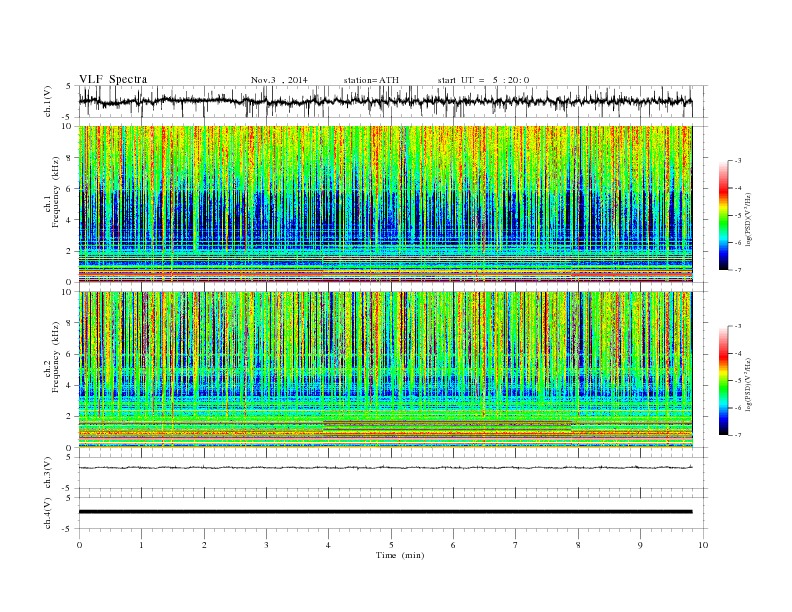The width and height of the screenshot is (792, 612).
Task: Click time axis tick label '7'
Action: coord(516,545)
